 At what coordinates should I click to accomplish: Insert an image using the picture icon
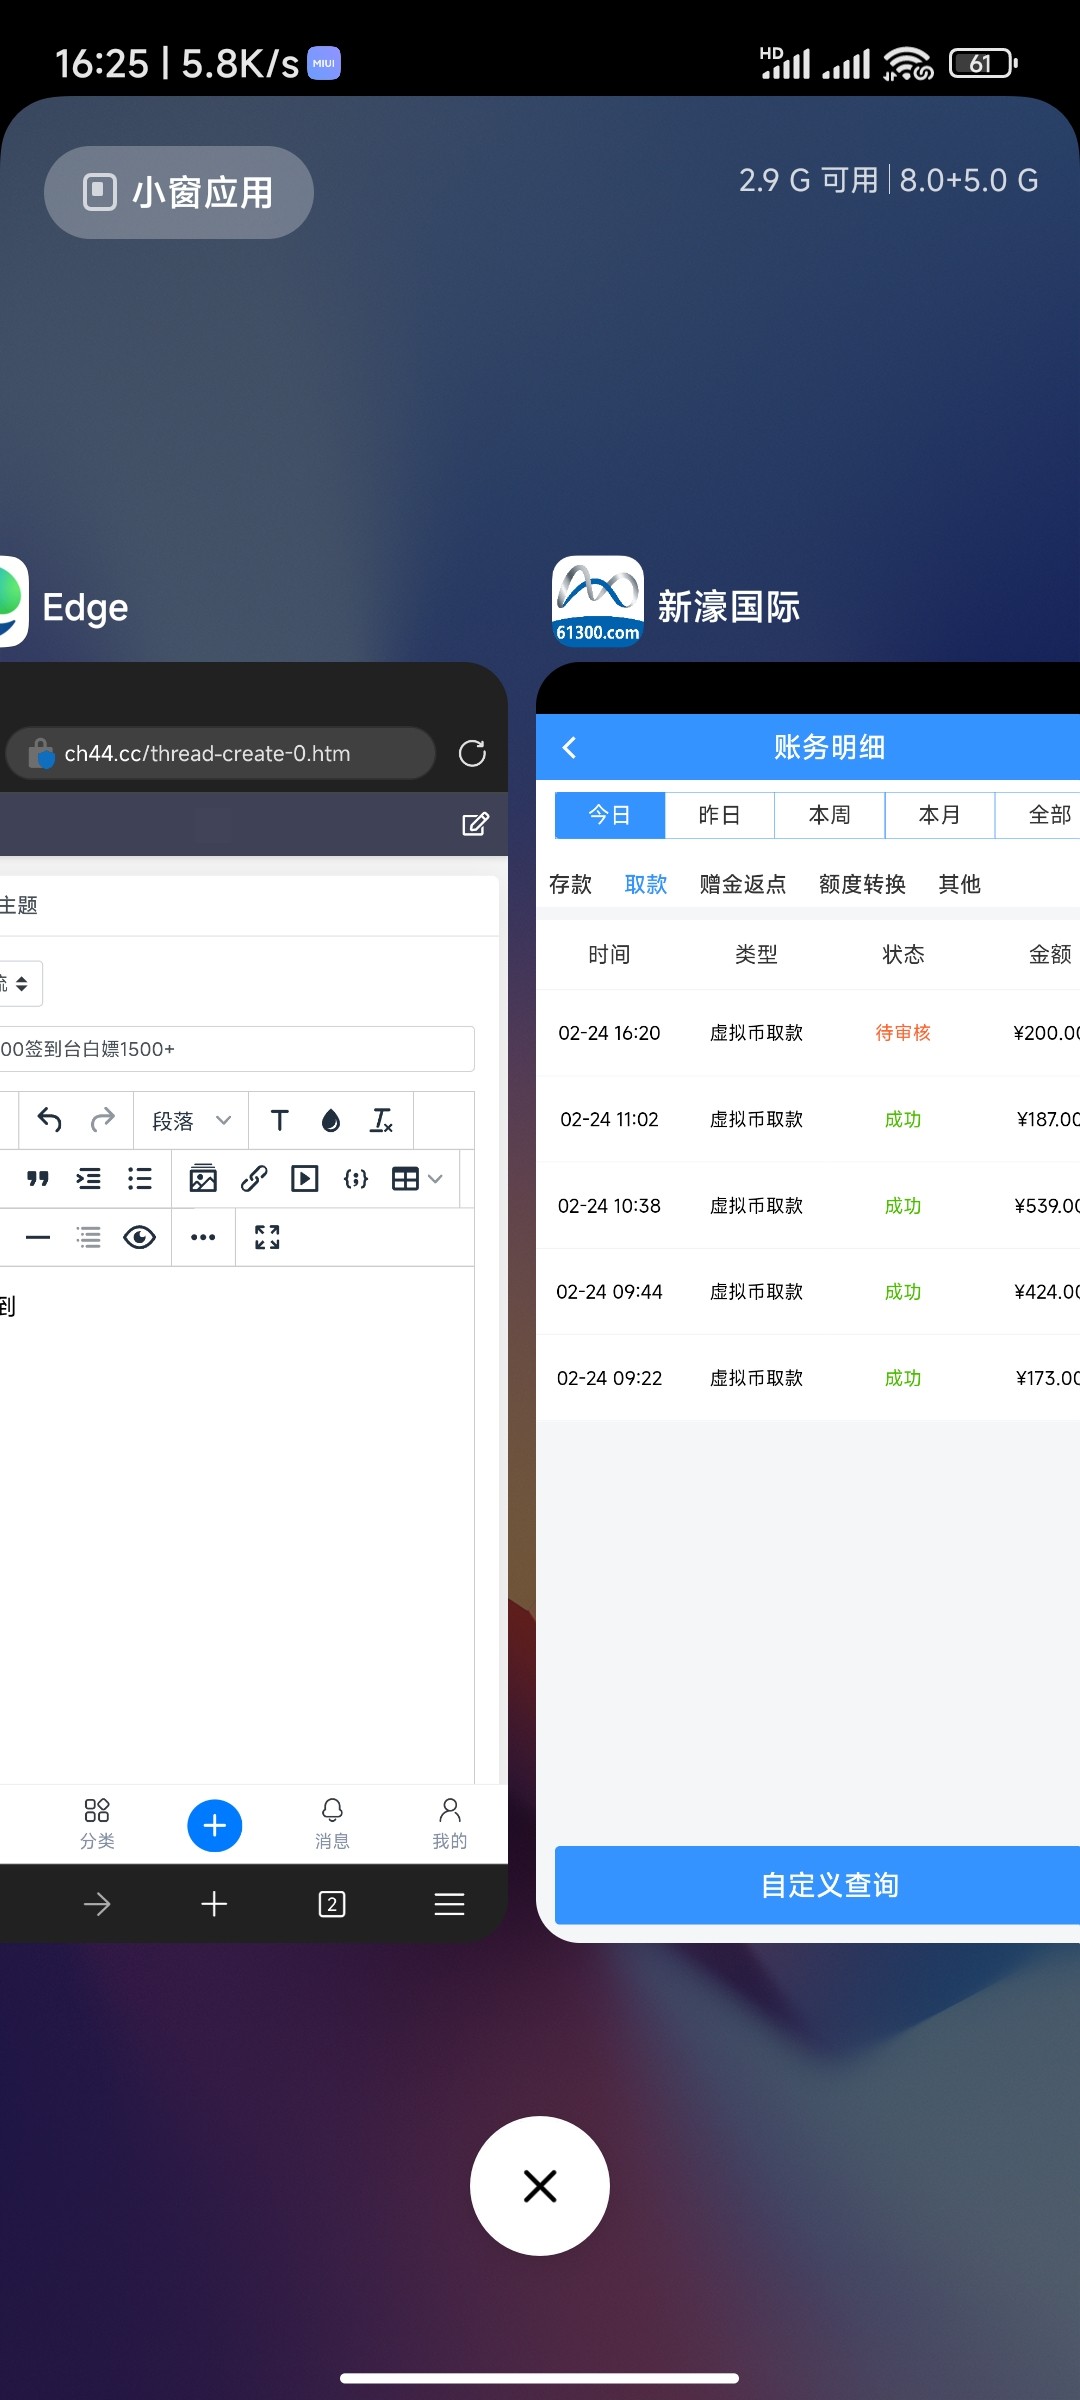(x=203, y=1179)
